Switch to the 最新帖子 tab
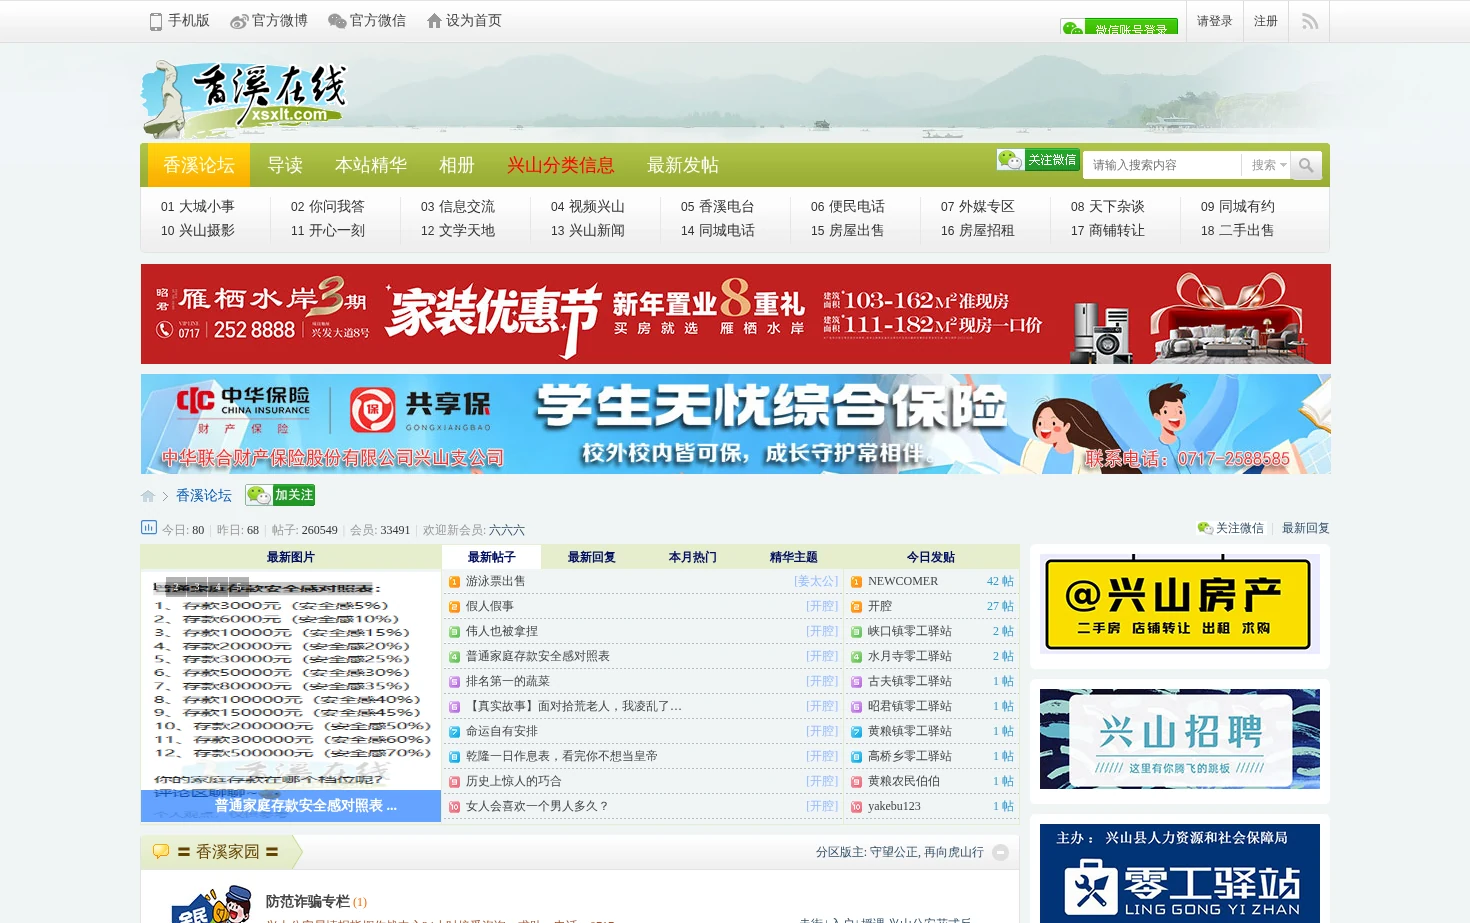1470x923 pixels. 491,557
